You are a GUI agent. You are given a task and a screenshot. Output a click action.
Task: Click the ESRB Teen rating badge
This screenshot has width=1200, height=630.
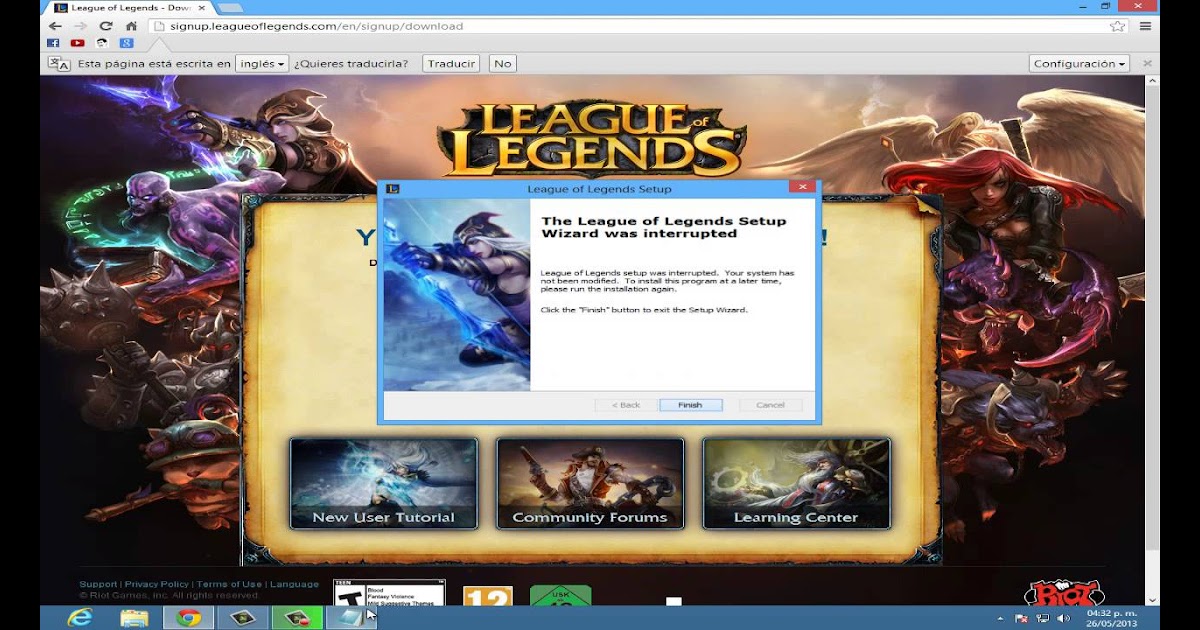pos(389,592)
